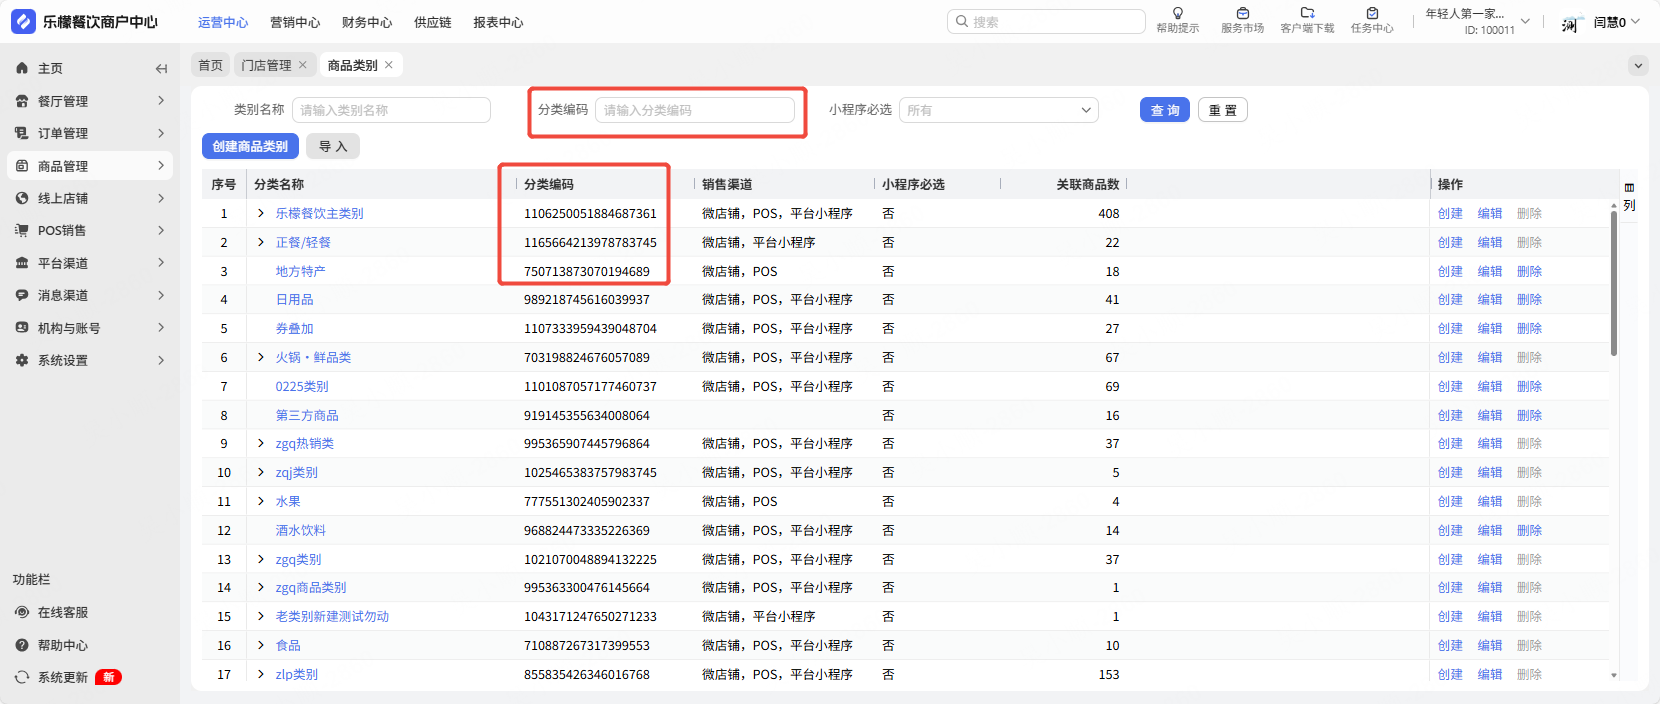This screenshot has width=1660, height=704.
Task: Open the 任务中心 icon
Action: coord(1372,13)
